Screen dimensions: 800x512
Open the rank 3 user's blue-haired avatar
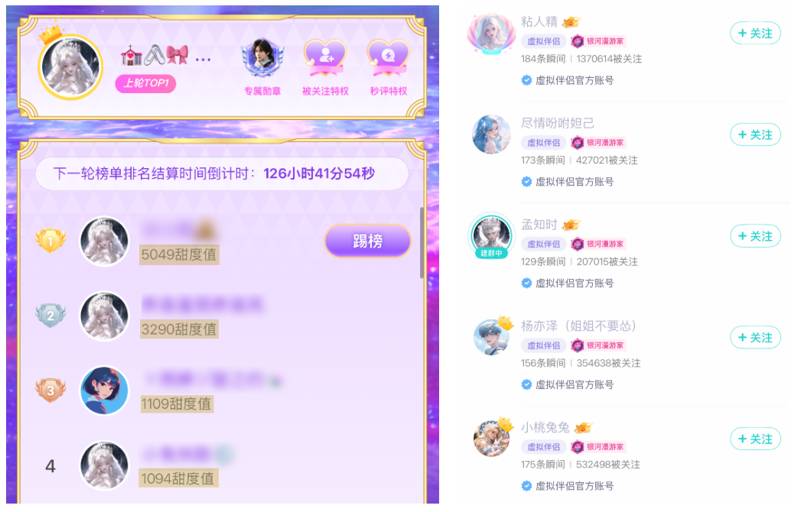coord(105,390)
